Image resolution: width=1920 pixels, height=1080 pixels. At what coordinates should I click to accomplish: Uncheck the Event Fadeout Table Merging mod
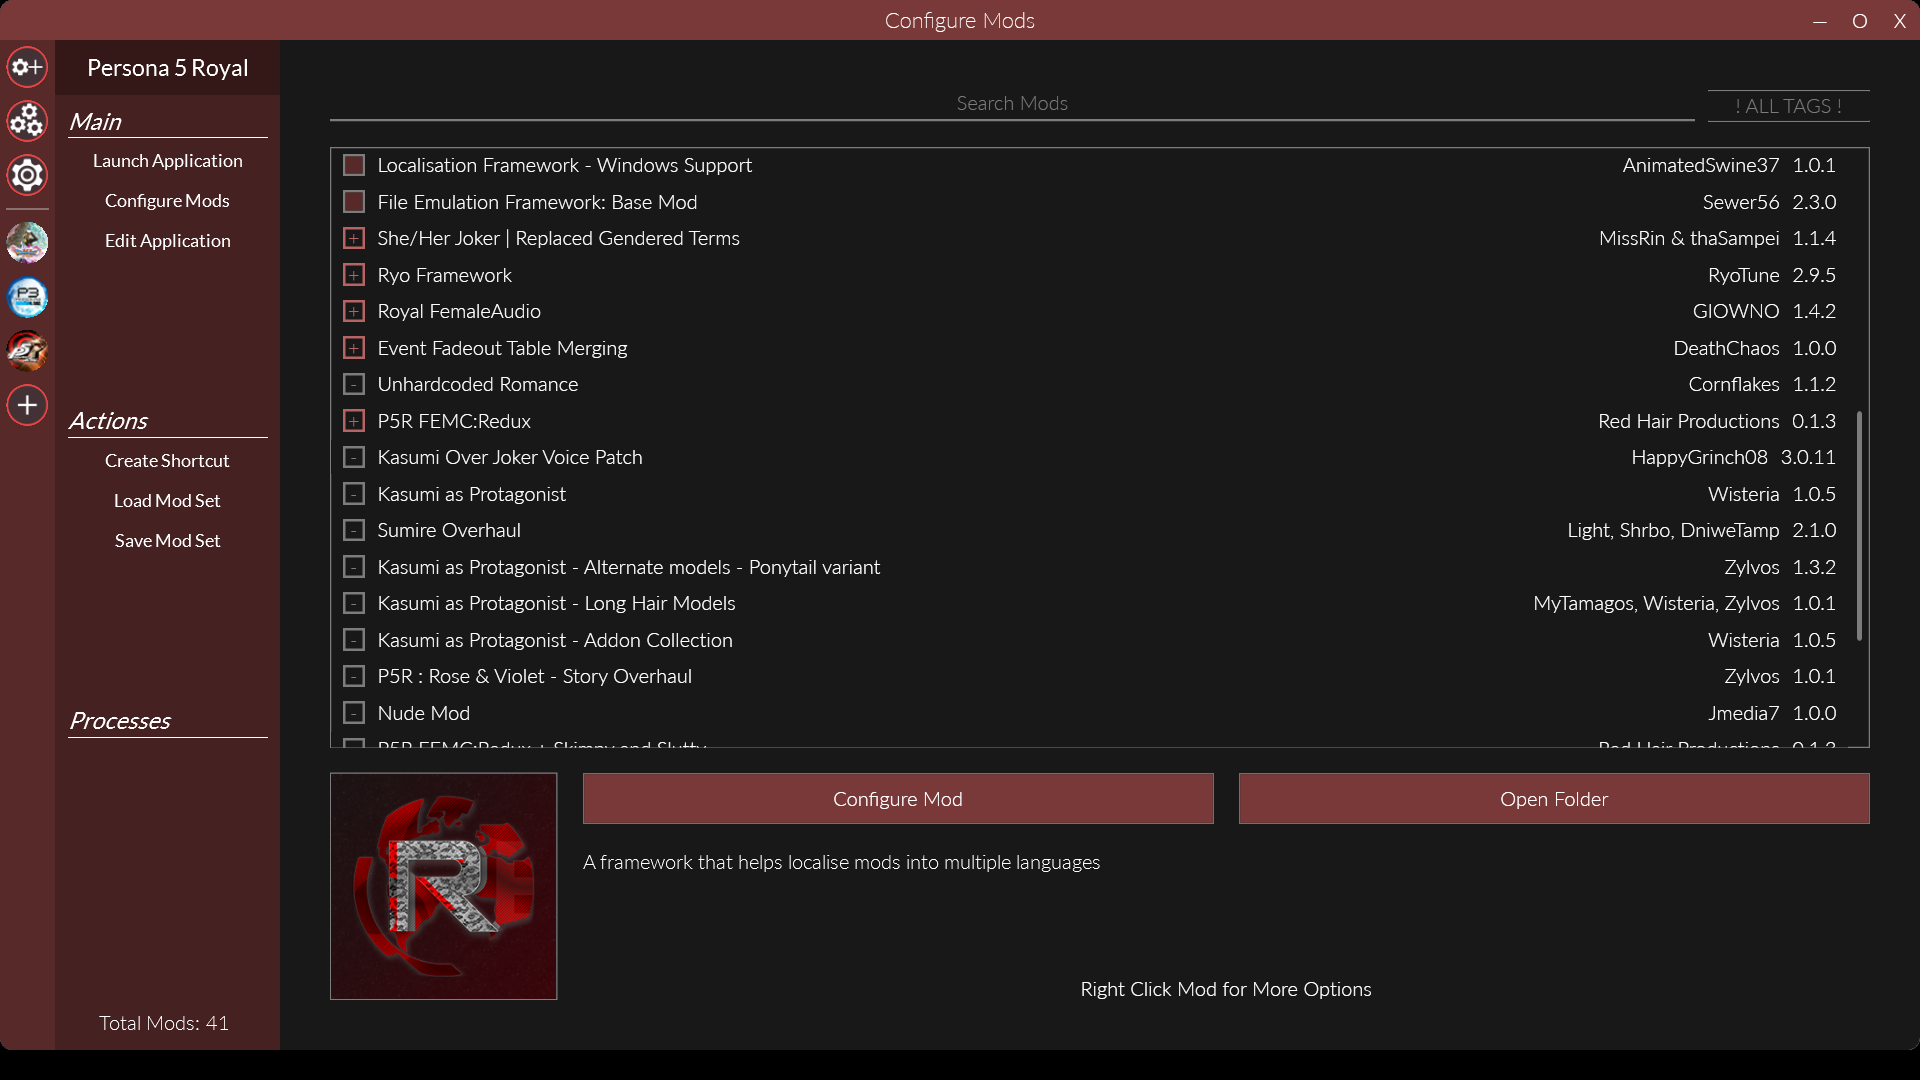(354, 348)
